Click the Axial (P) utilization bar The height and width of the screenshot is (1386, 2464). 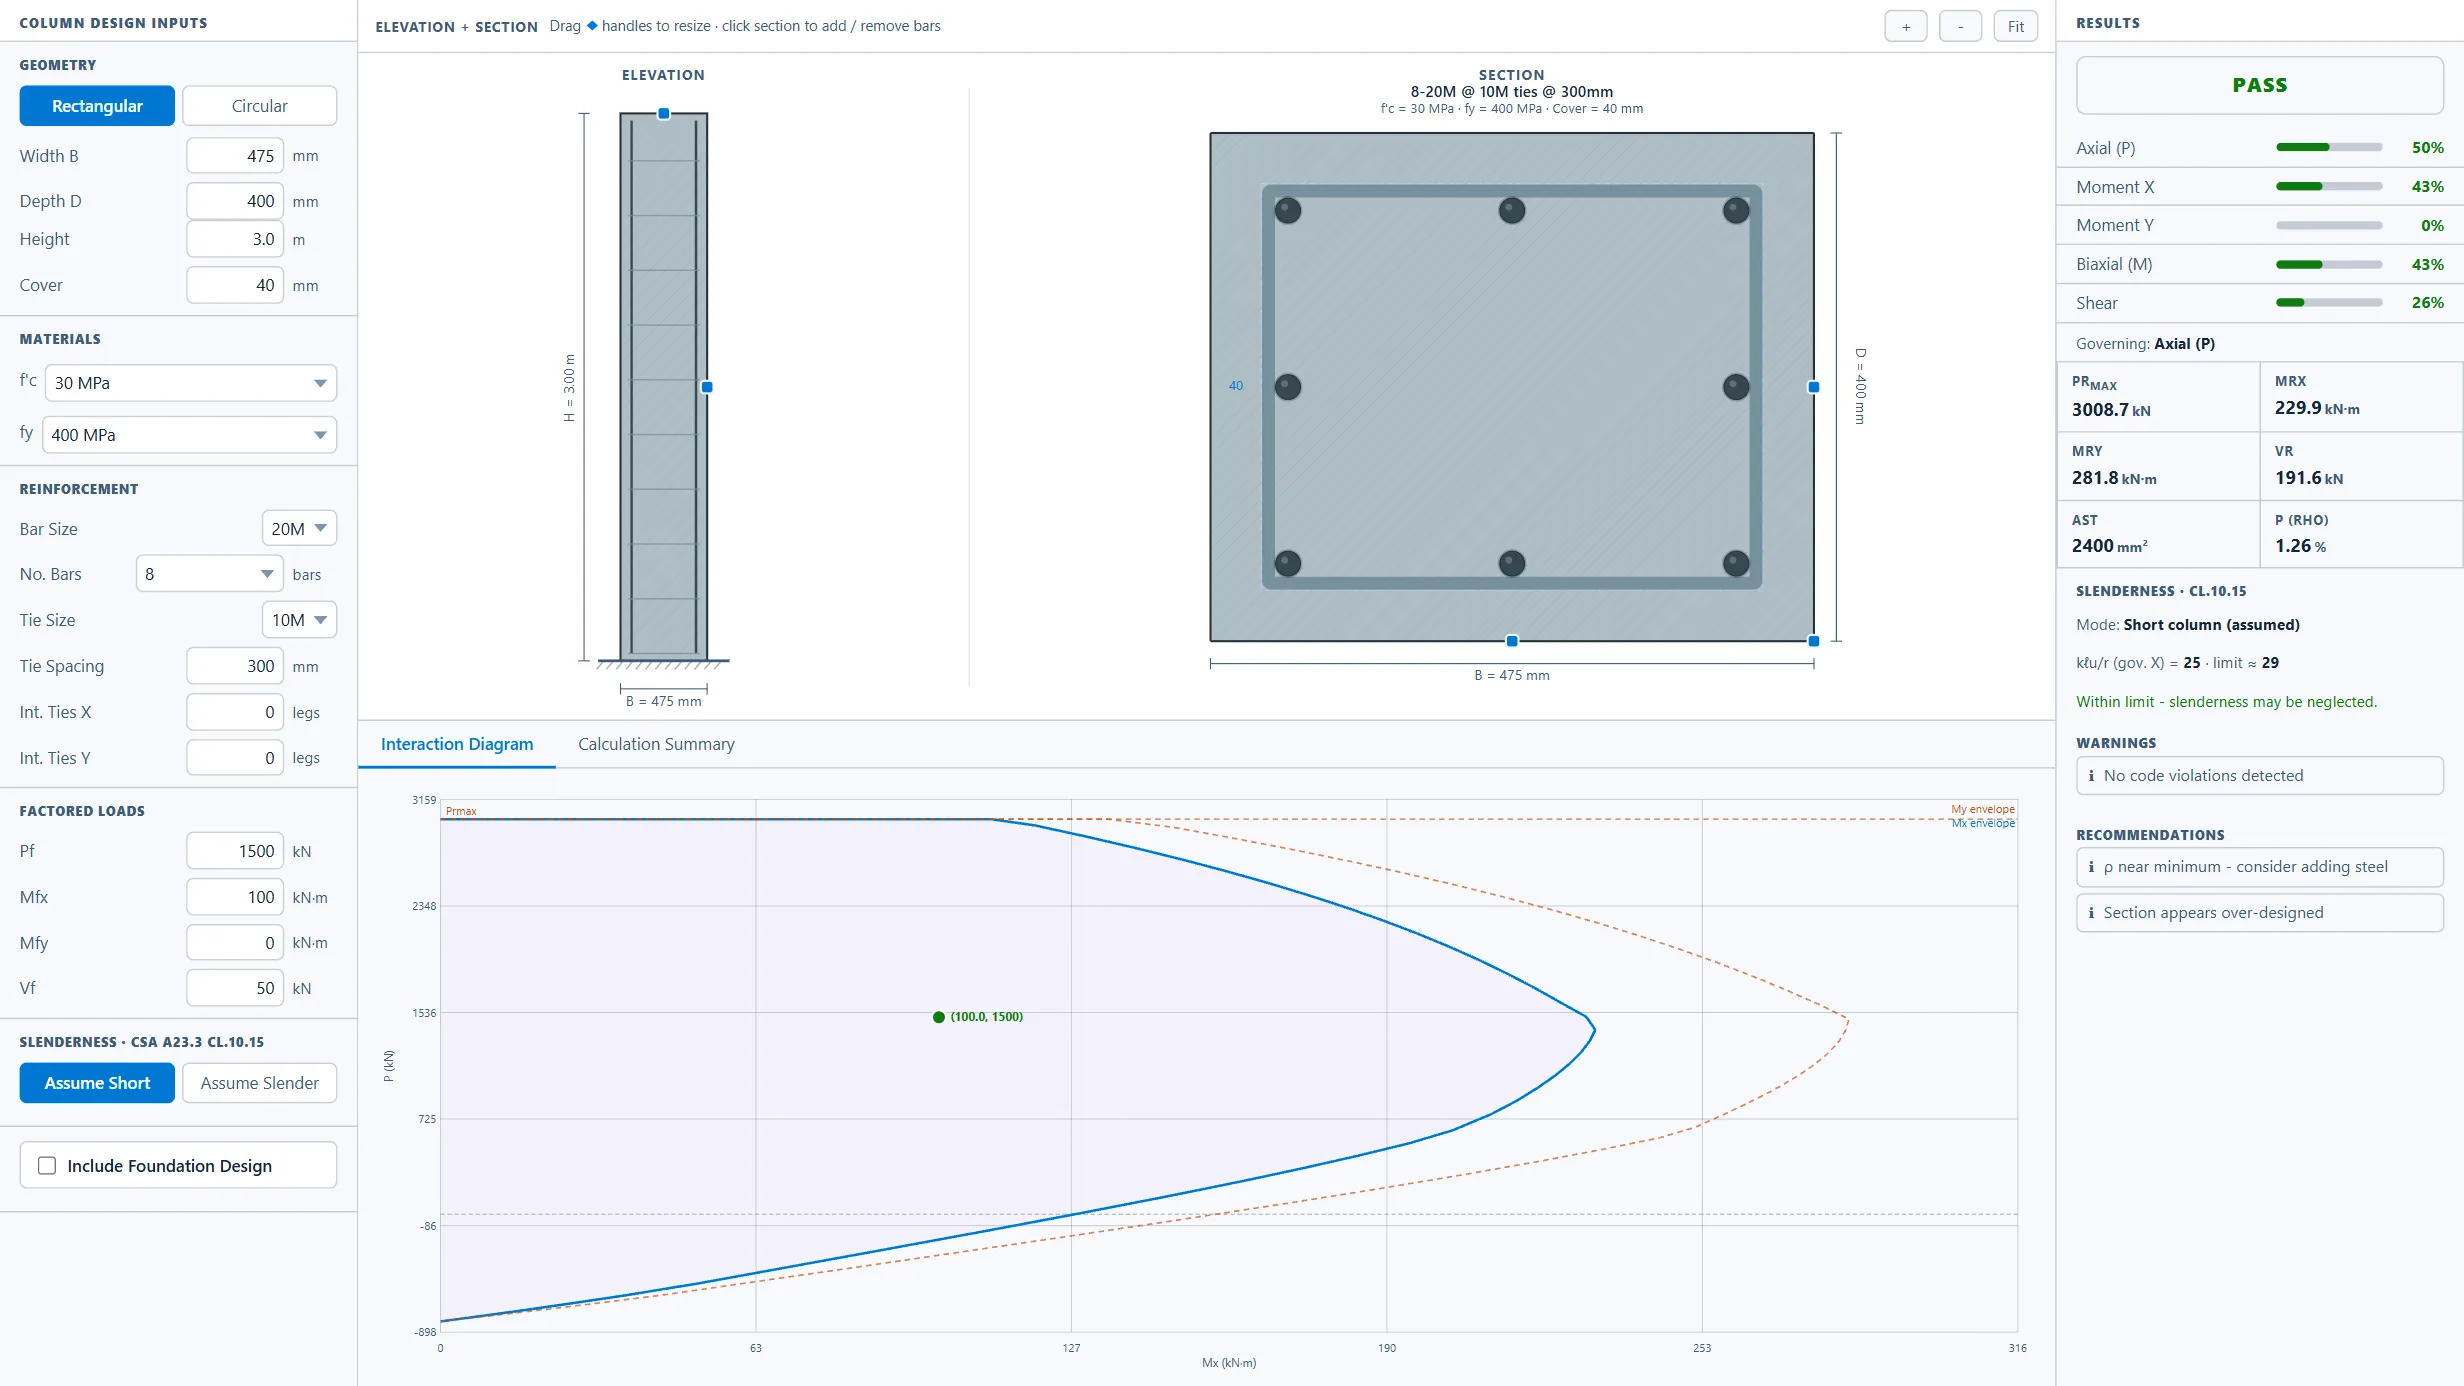point(2329,148)
